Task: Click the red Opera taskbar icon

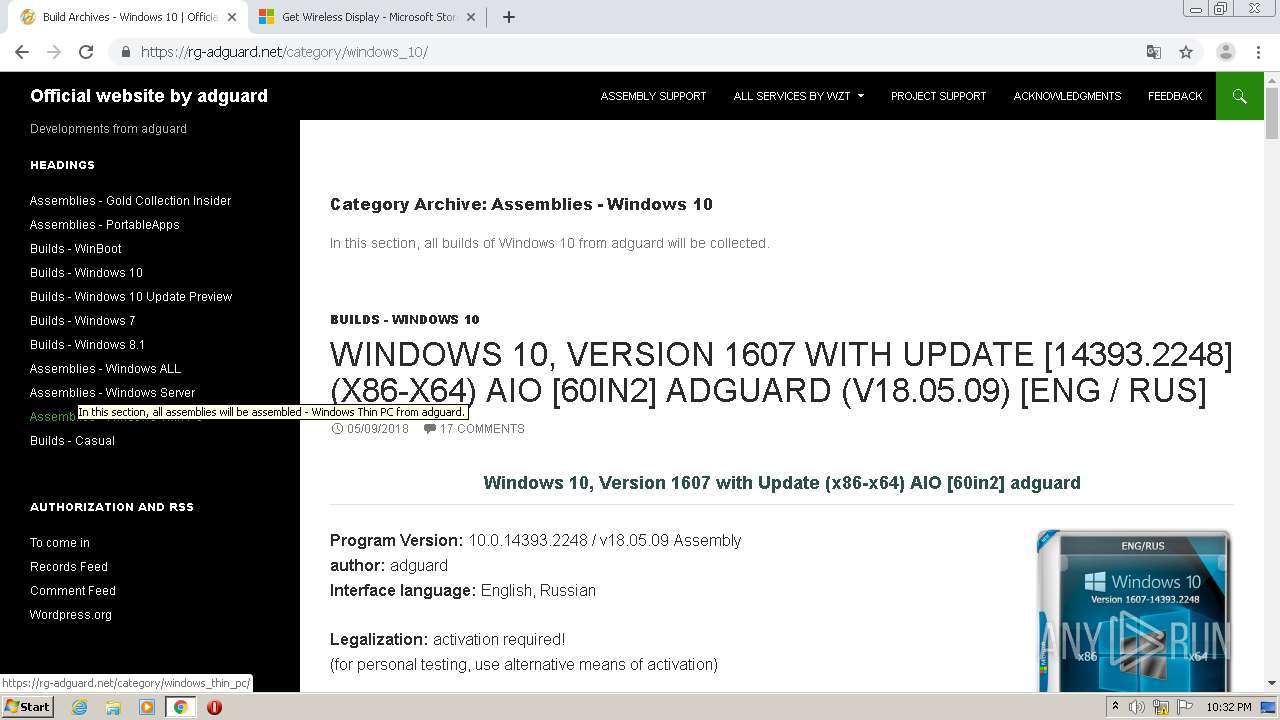Action: point(214,707)
